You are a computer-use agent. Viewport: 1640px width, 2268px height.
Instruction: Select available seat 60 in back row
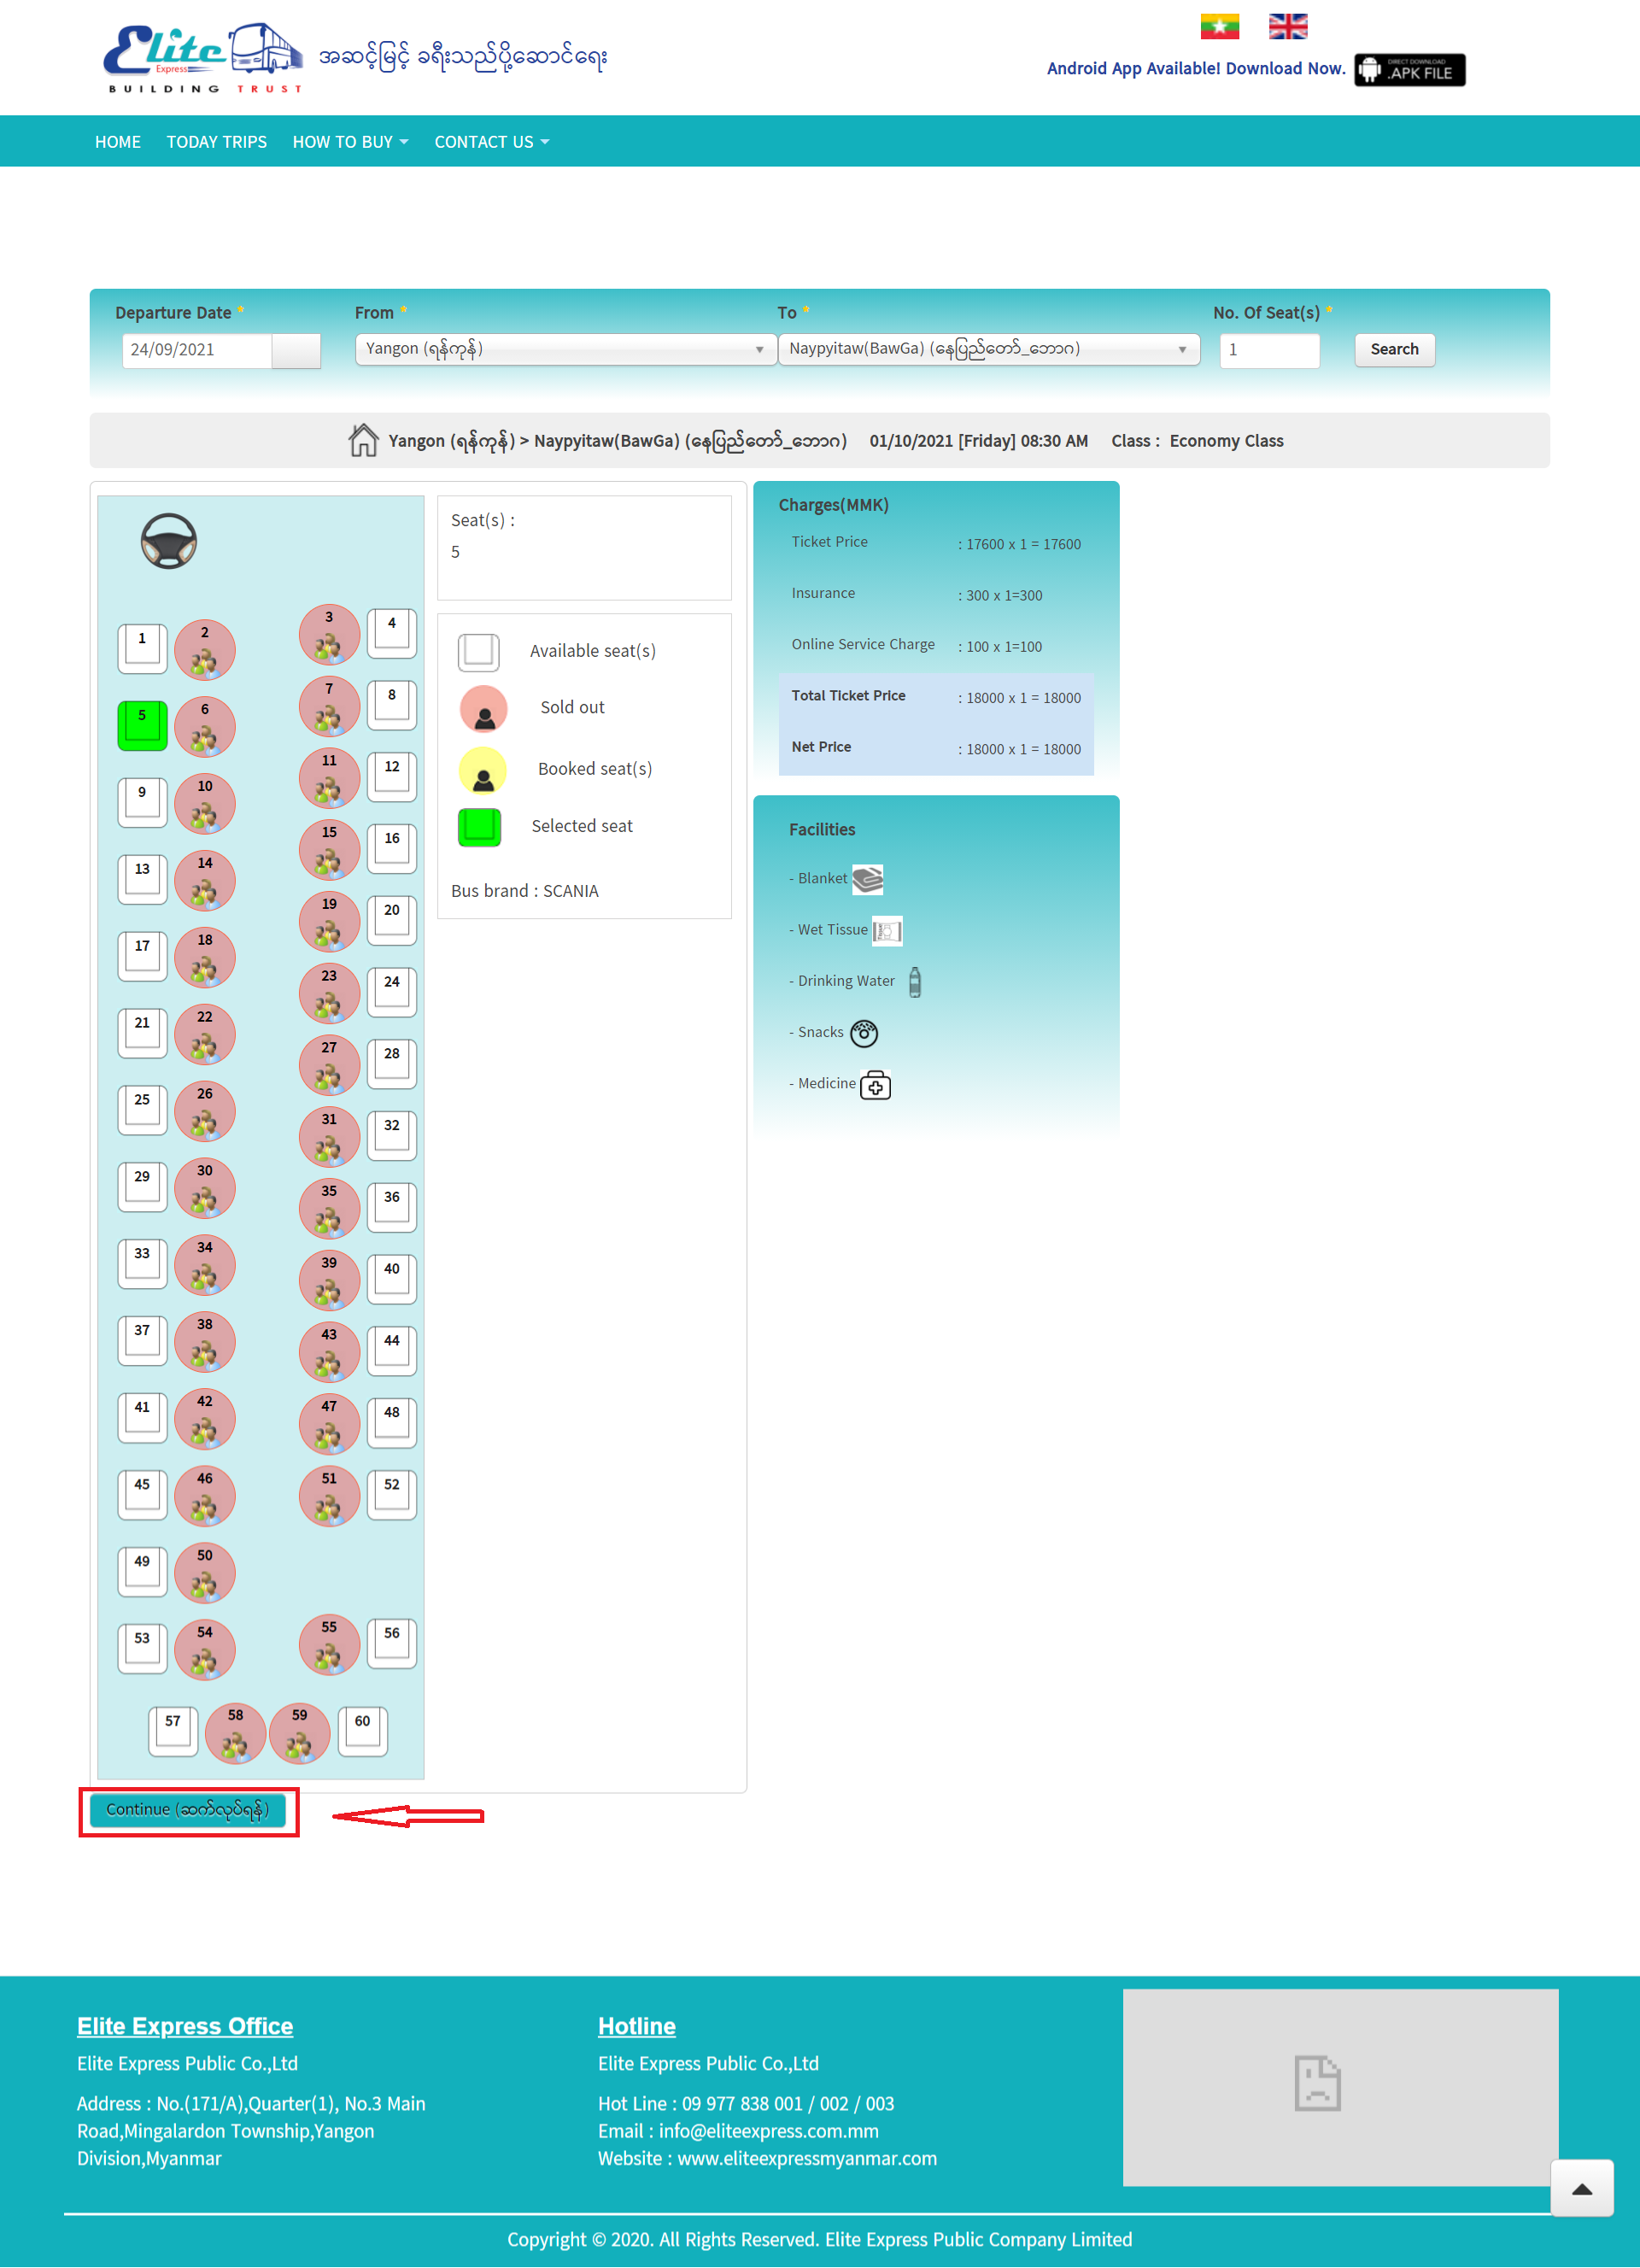click(362, 1731)
